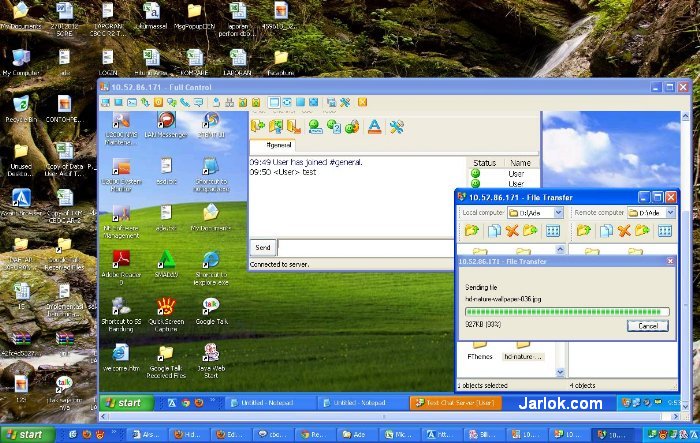The width and height of the screenshot is (700, 443).
Task: Click the copy icon in Remote computer pane
Action: pos(606,231)
